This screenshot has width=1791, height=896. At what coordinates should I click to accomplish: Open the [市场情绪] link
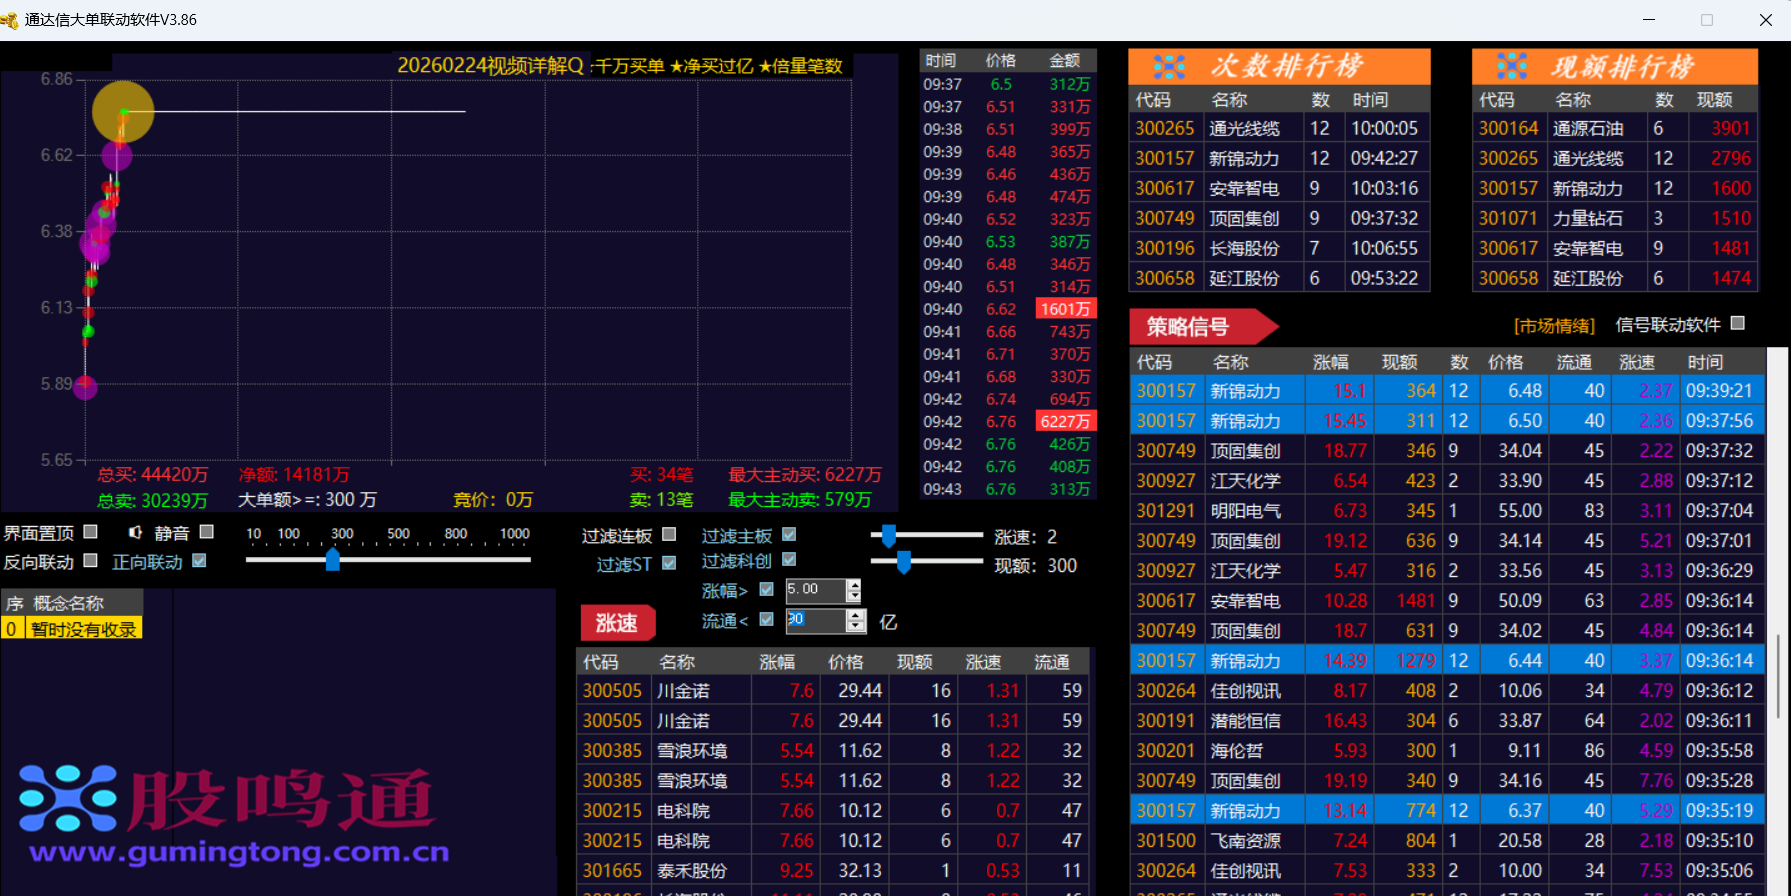[1554, 326]
